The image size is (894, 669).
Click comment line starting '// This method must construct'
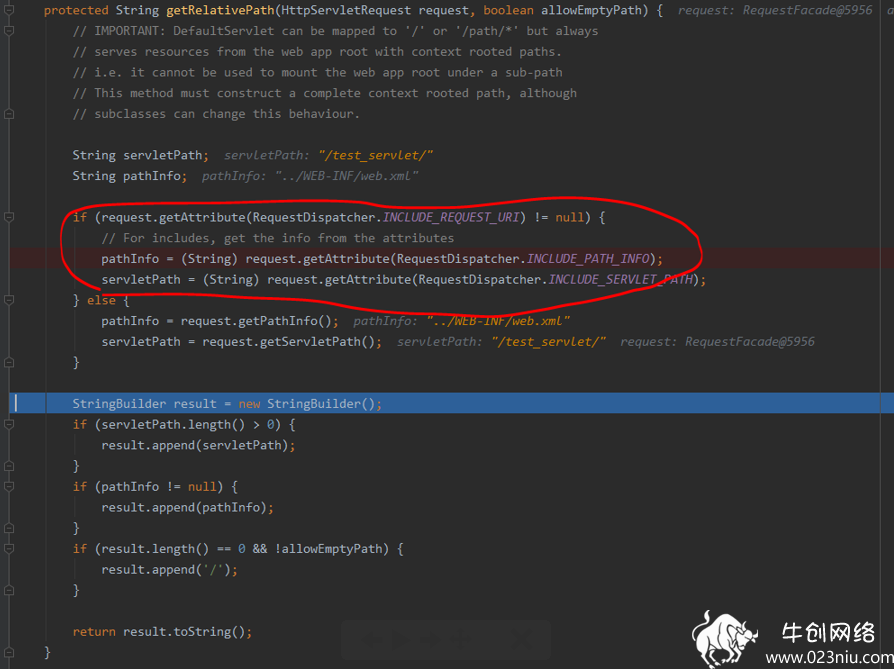(324, 93)
